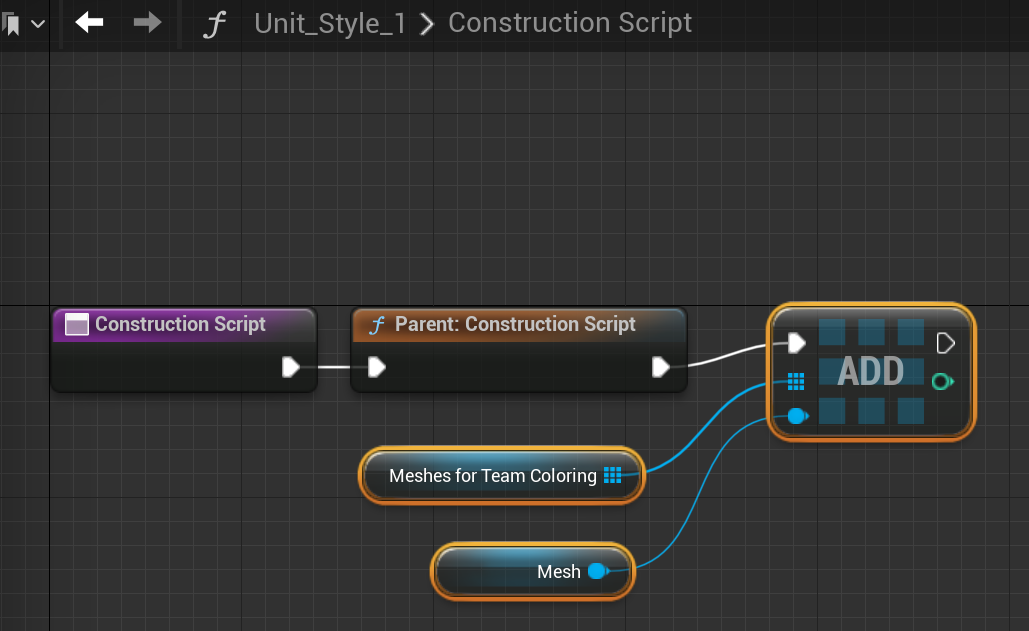Select the ADD node label

coord(870,372)
